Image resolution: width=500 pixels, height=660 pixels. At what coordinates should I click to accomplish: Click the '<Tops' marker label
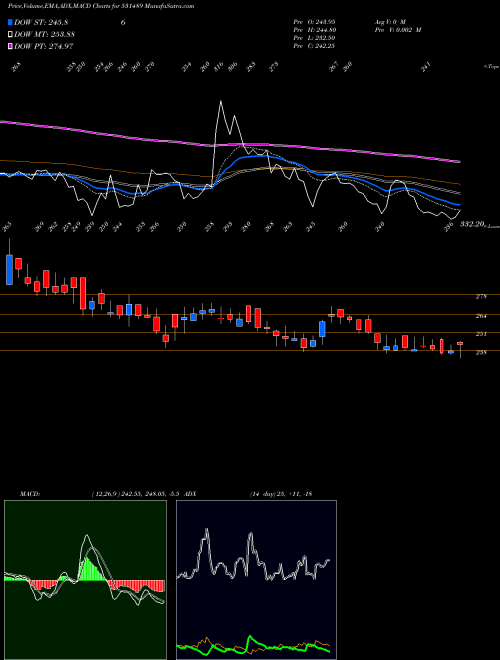pyautogui.click(x=491, y=67)
